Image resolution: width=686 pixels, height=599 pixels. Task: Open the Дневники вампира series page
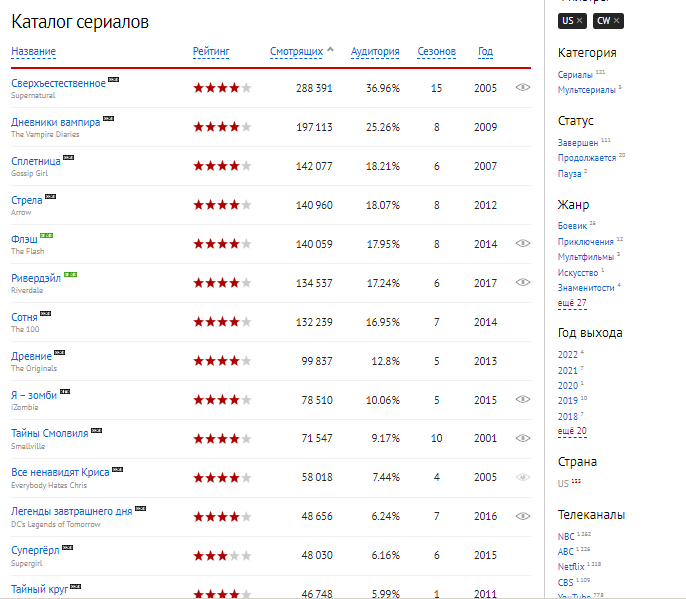56,122
